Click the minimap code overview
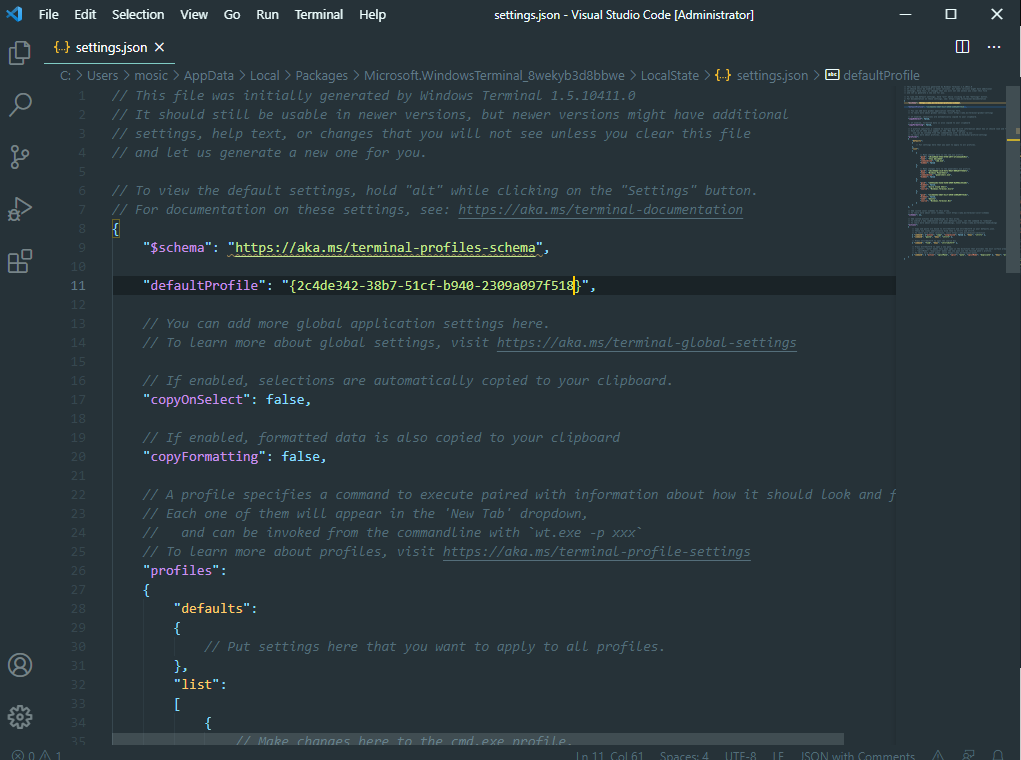The image size is (1021, 760). click(x=955, y=173)
